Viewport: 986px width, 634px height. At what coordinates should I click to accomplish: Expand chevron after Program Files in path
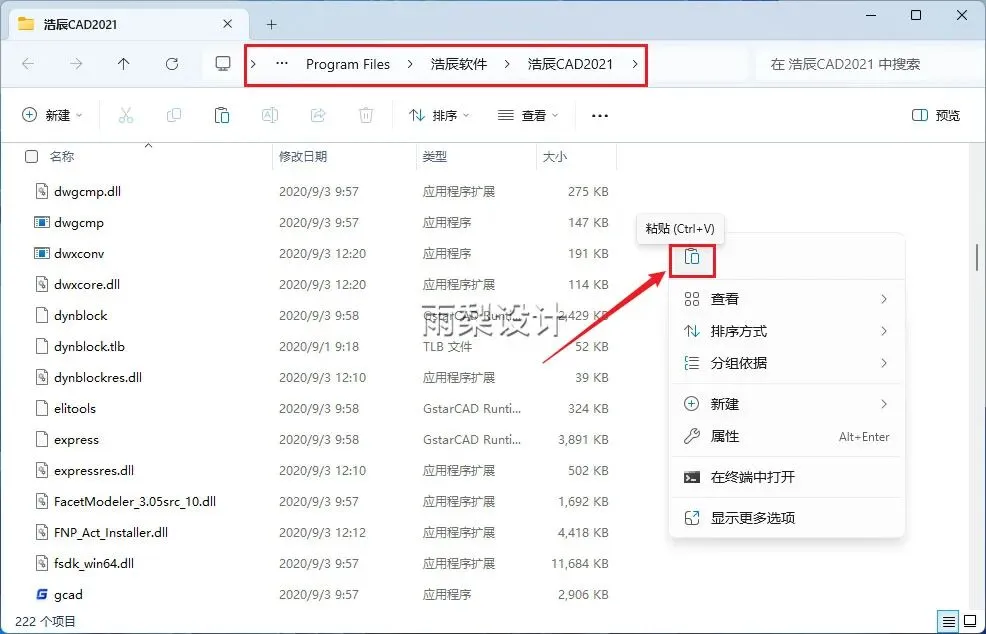tap(410, 64)
